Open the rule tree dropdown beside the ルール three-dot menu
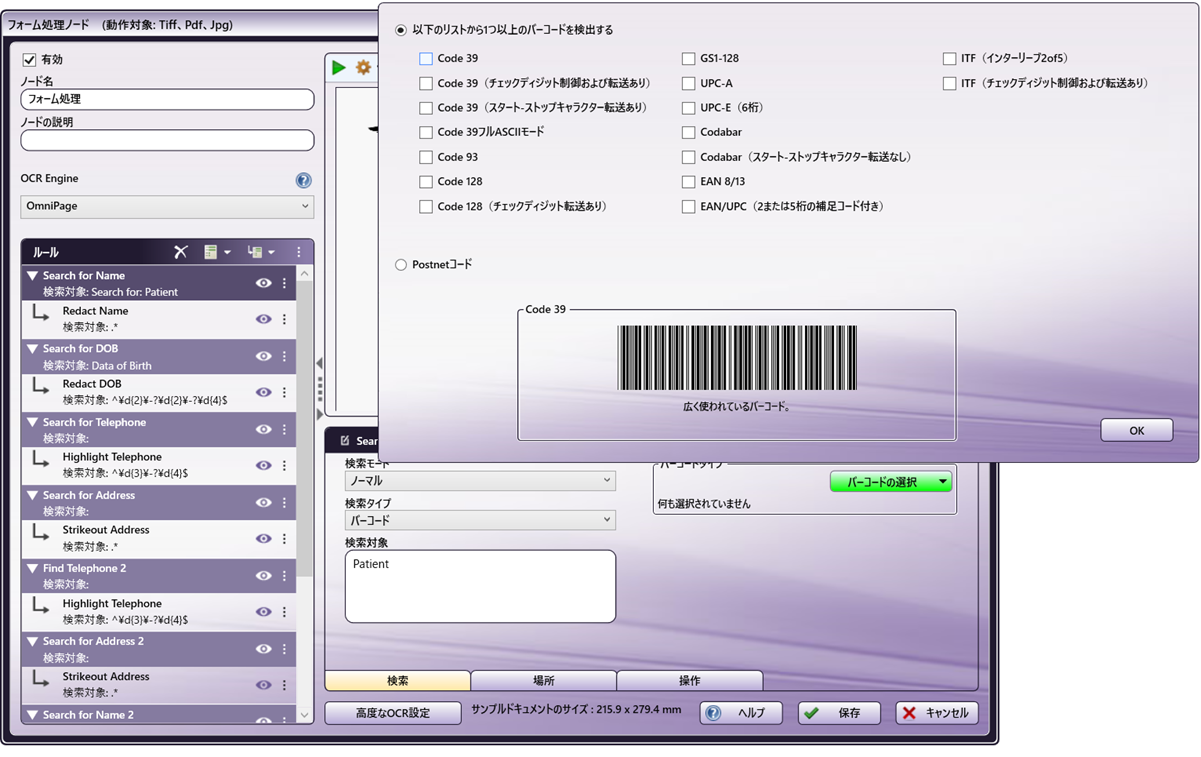 [260, 252]
